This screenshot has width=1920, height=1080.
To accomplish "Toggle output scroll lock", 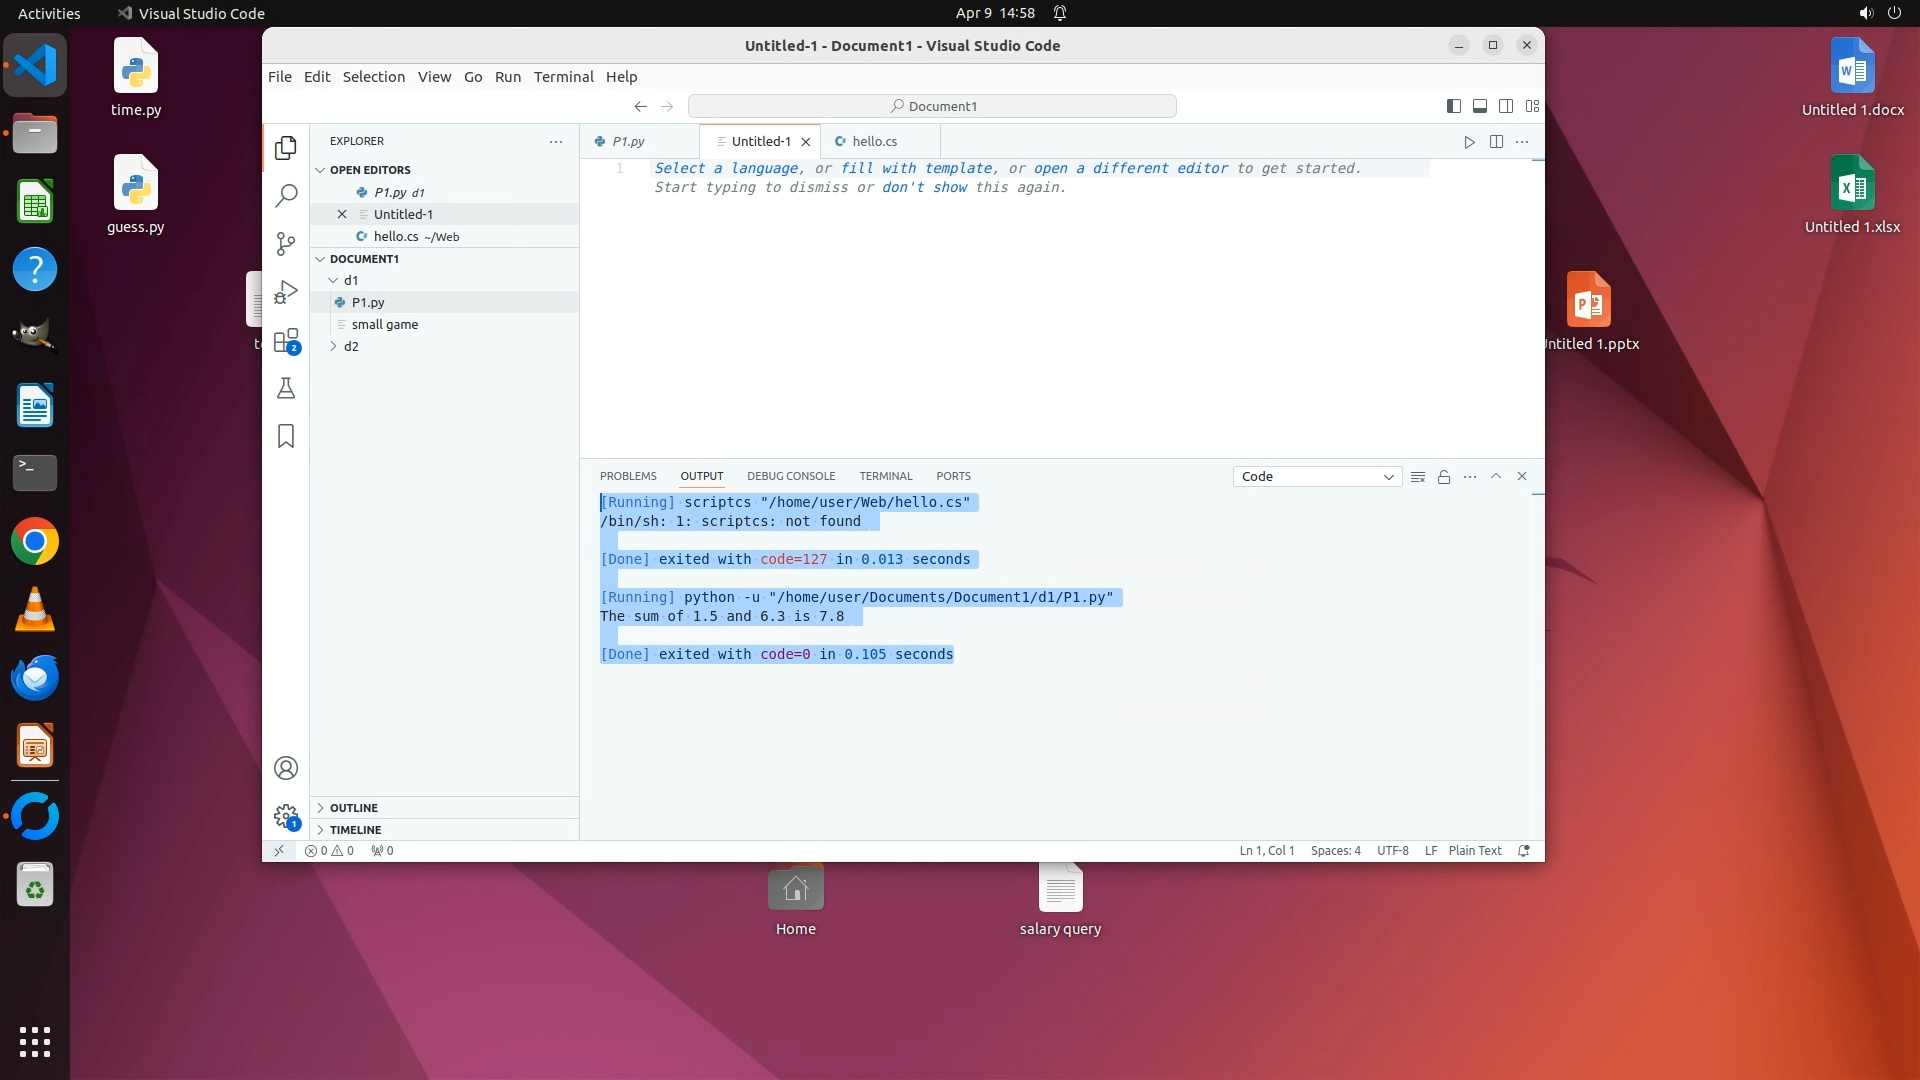I will pyautogui.click(x=1444, y=477).
